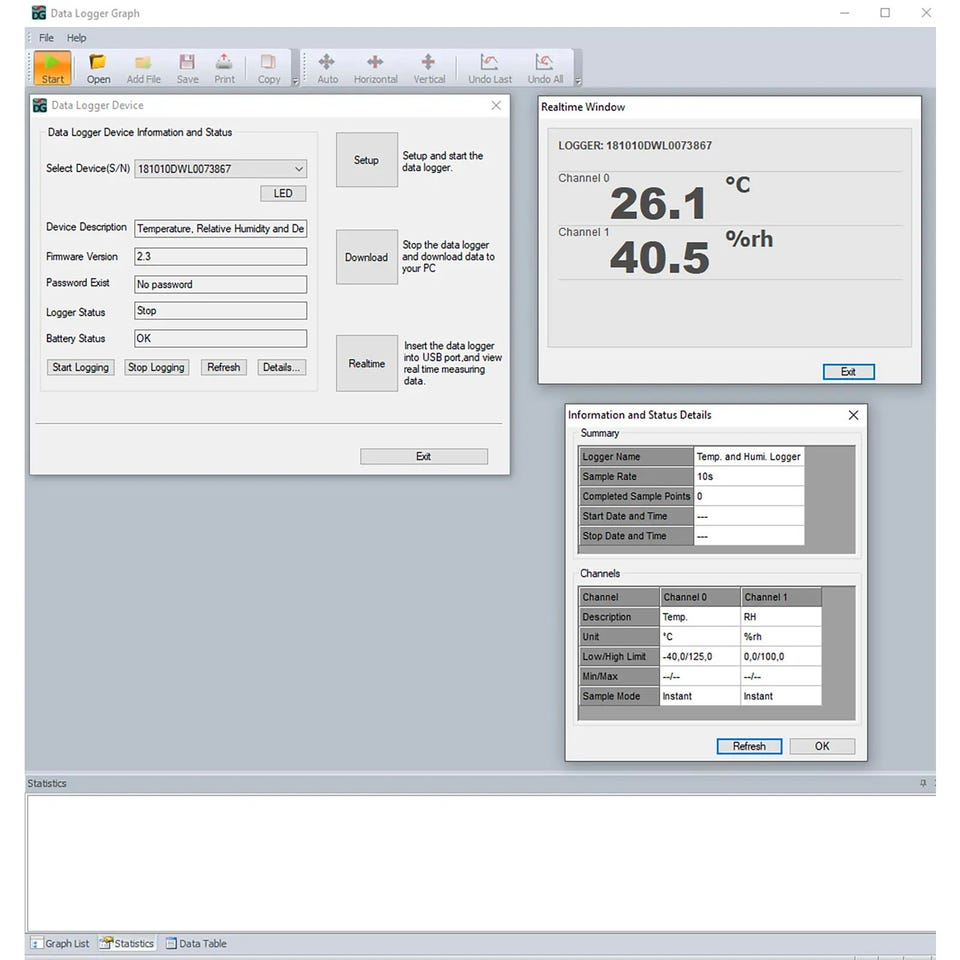Click the 26.1 temperature reading

pyautogui.click(x=659, y=204)
